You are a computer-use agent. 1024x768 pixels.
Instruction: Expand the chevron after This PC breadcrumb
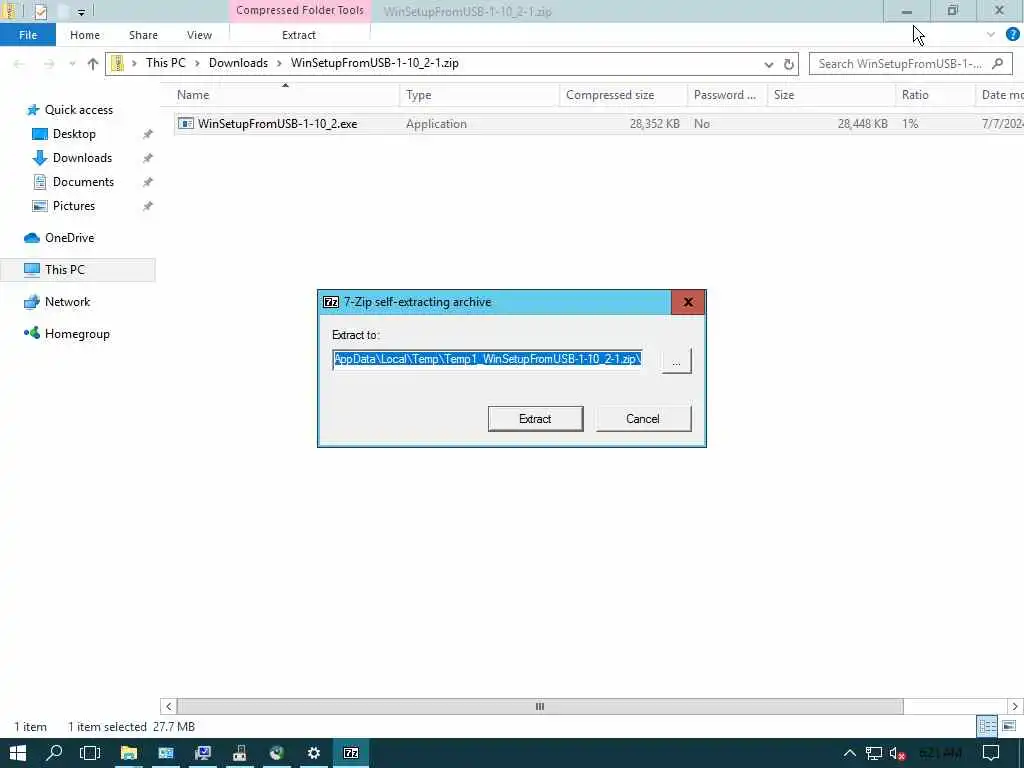(x=197, y=63)
